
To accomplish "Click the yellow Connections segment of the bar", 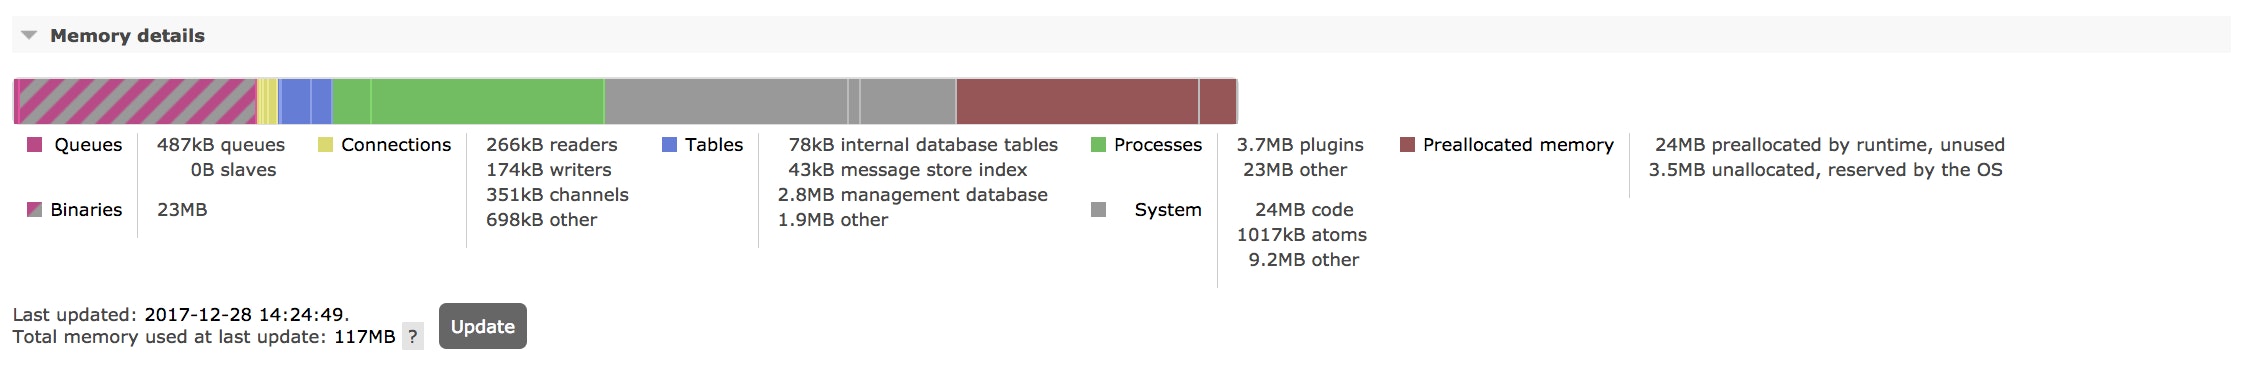I will 268,101.
